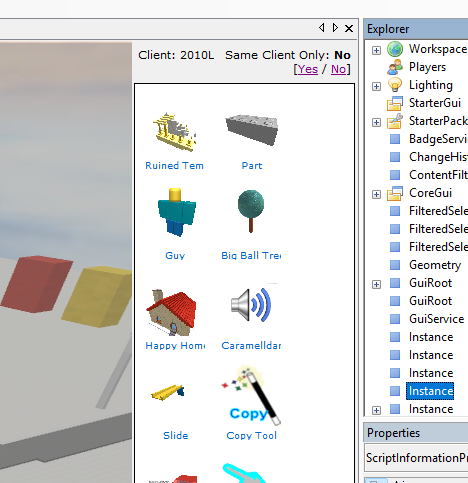Select Workspace in the Explorer
Viewport: 468px width, 483px height.
tap(438, 49)
